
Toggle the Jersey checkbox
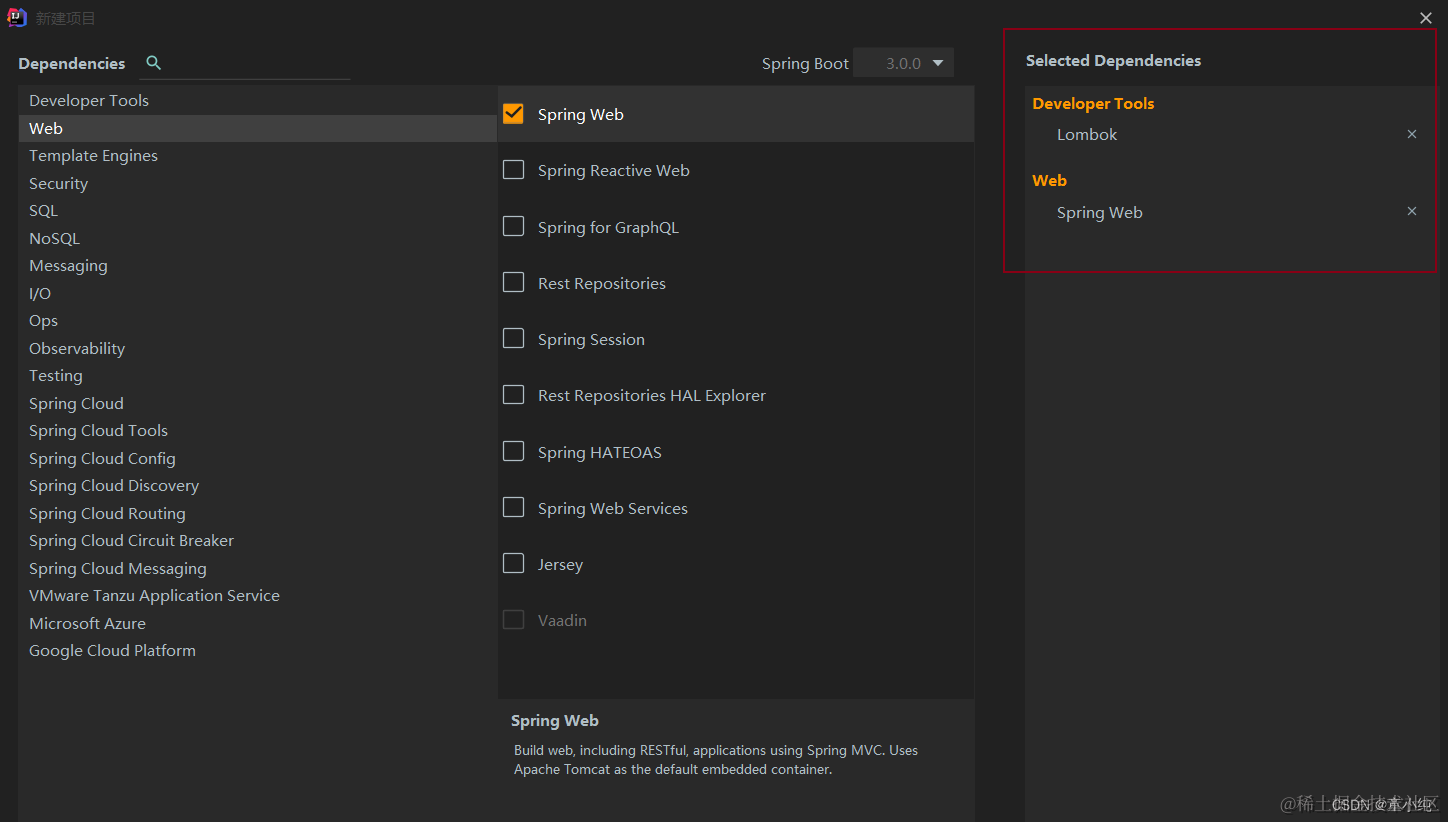[514, 564]
